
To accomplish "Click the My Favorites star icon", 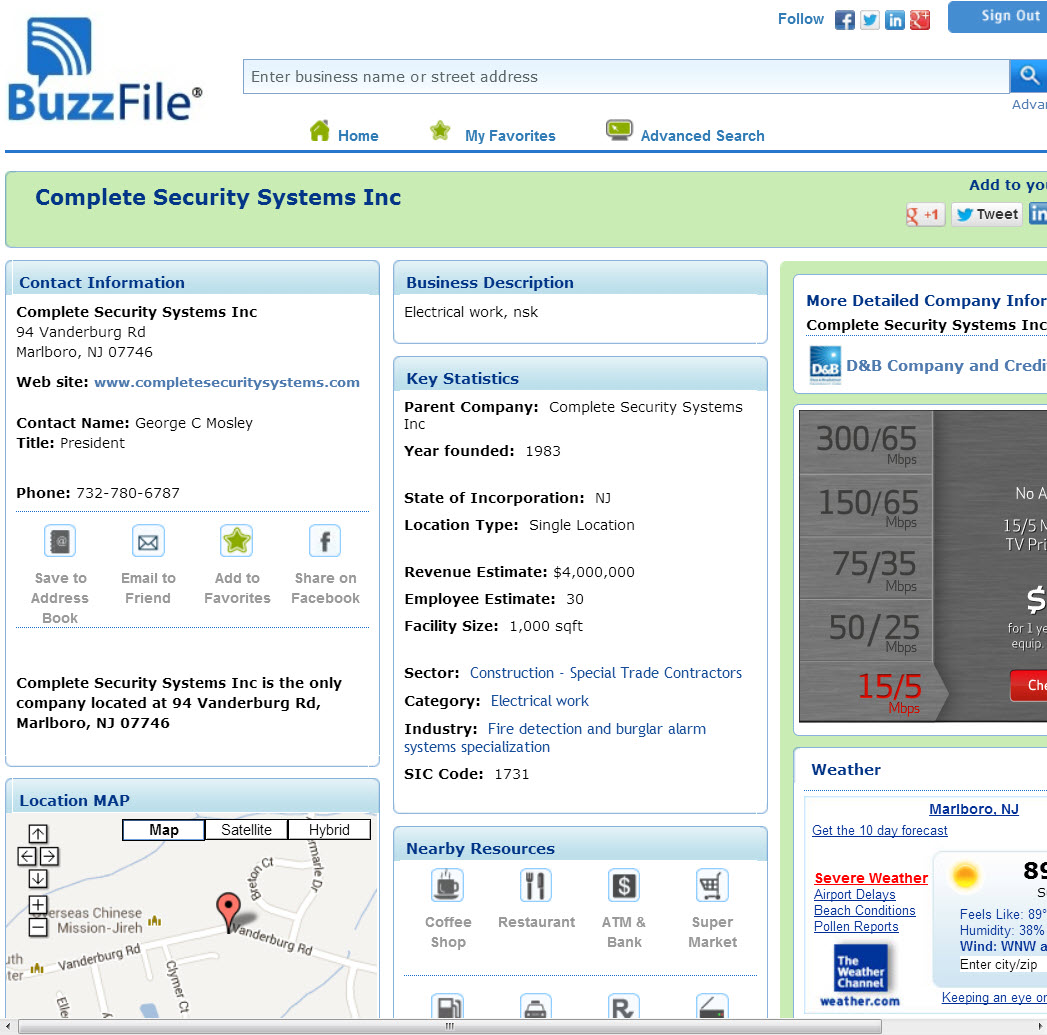I will [440, 131].
